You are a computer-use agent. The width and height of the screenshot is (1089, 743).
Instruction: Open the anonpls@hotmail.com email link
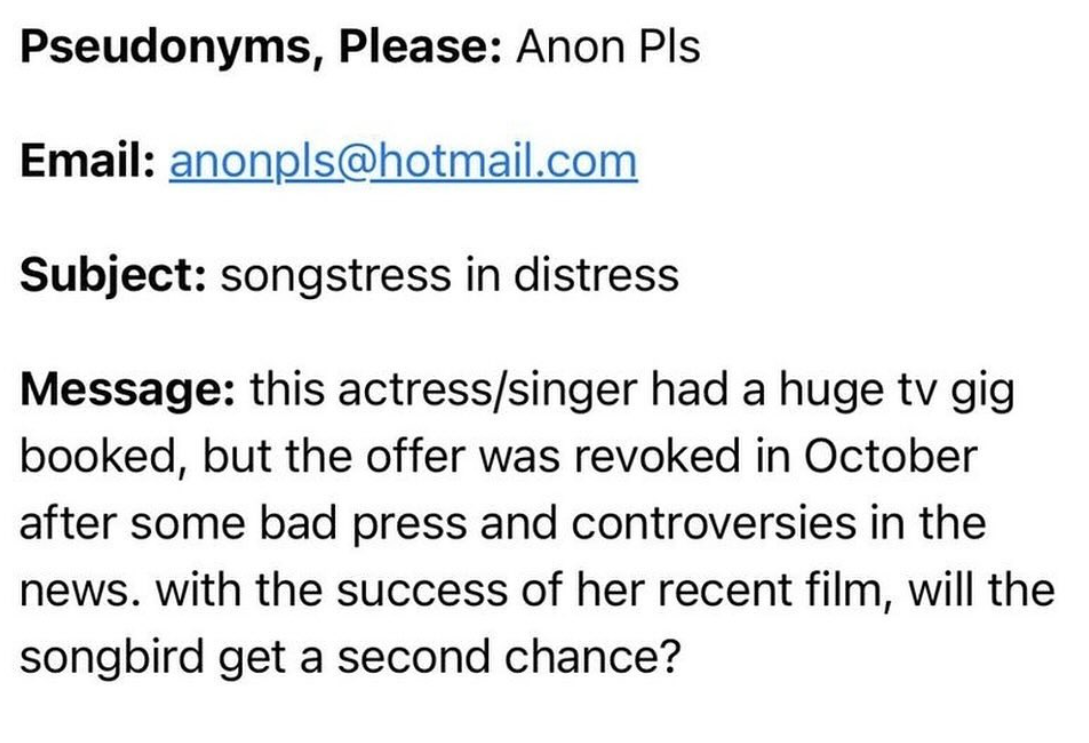pyautogui.click(x=403, y=161)
